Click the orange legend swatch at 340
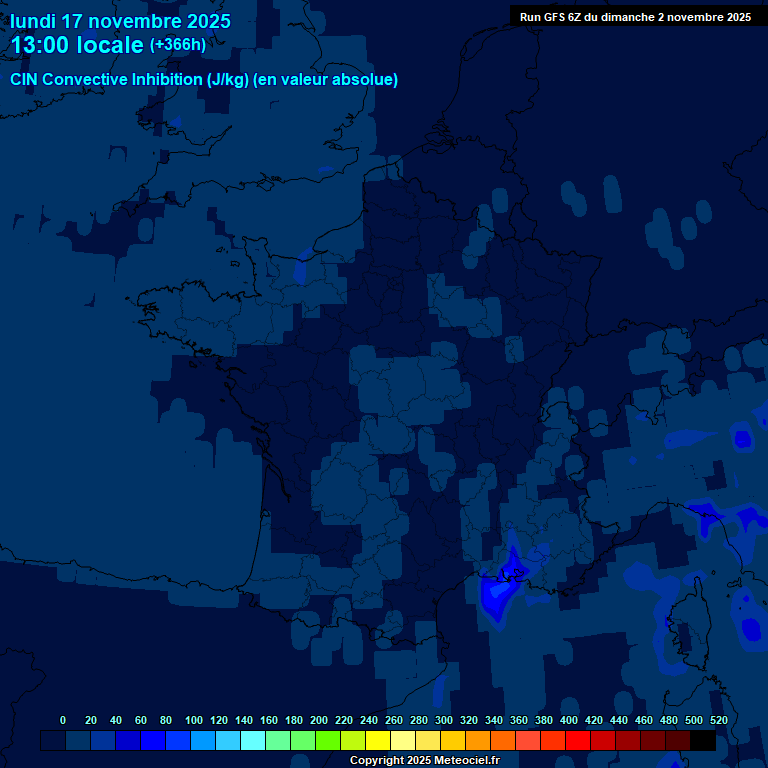 tap(503, 740)
